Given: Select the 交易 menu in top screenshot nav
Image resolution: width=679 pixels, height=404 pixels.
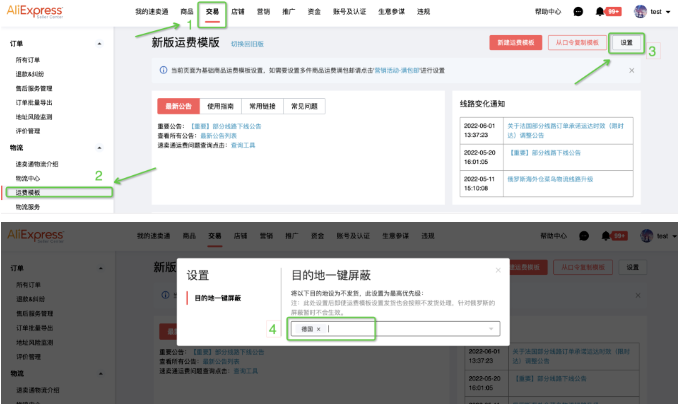Looking at the screenshot, I should (212, 12).
